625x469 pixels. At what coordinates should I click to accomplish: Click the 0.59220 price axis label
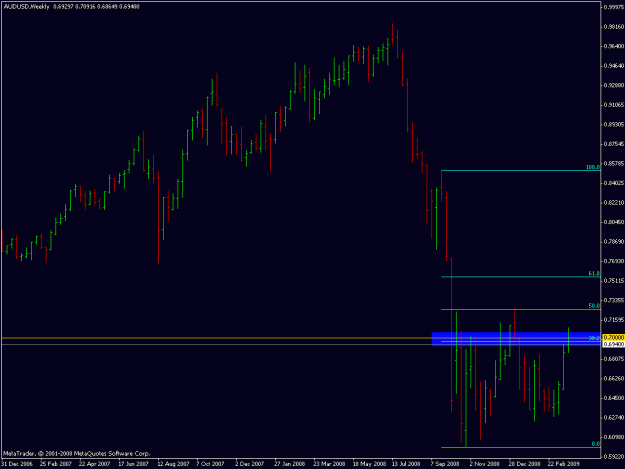(x=614, y=456)
